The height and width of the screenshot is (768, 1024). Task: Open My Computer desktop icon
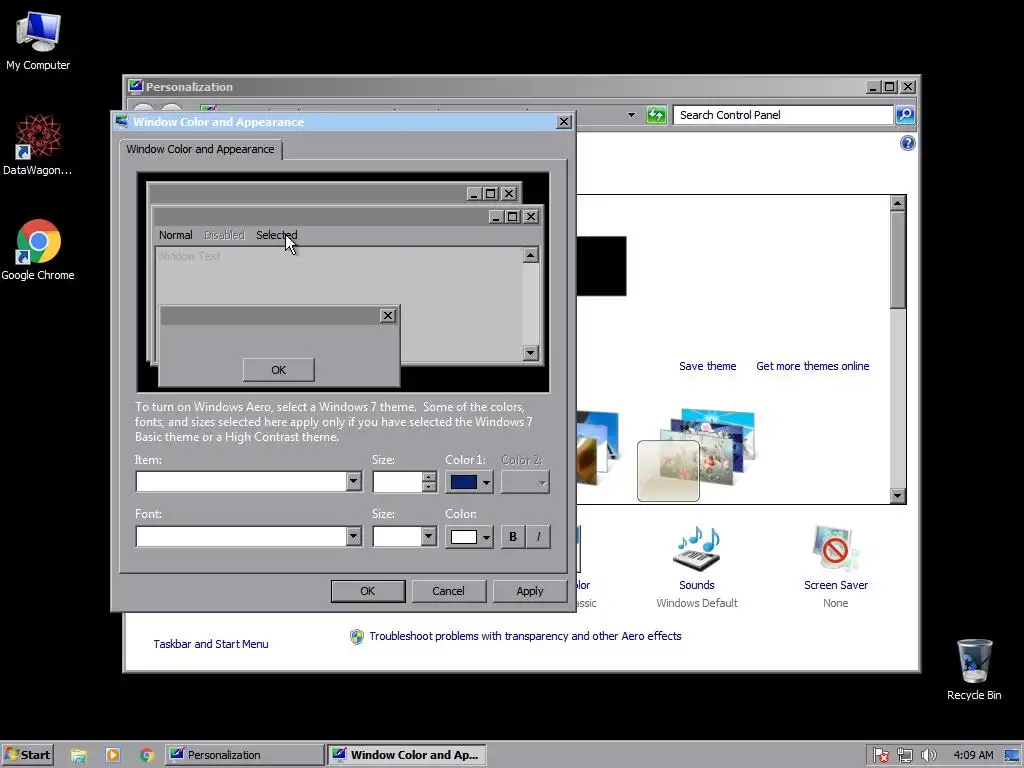tap(38, 41)
